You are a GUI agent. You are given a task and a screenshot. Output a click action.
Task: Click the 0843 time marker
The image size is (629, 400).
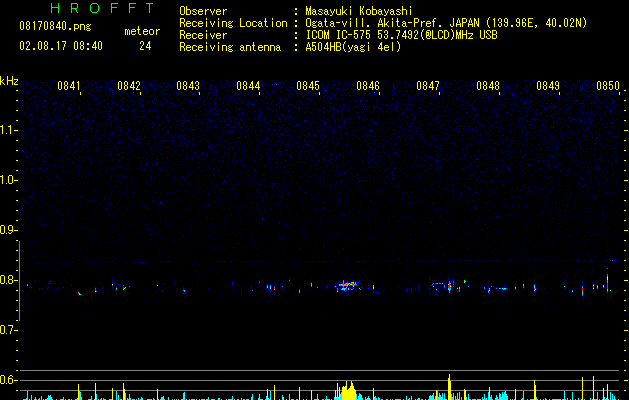click(x=188, y=86)
